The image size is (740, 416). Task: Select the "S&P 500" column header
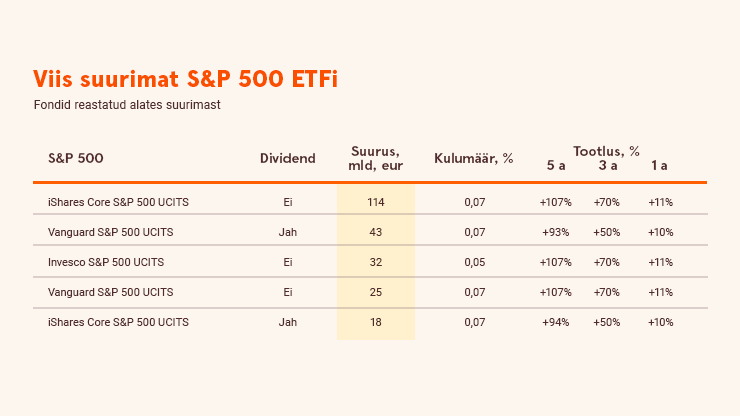[76, 158]
